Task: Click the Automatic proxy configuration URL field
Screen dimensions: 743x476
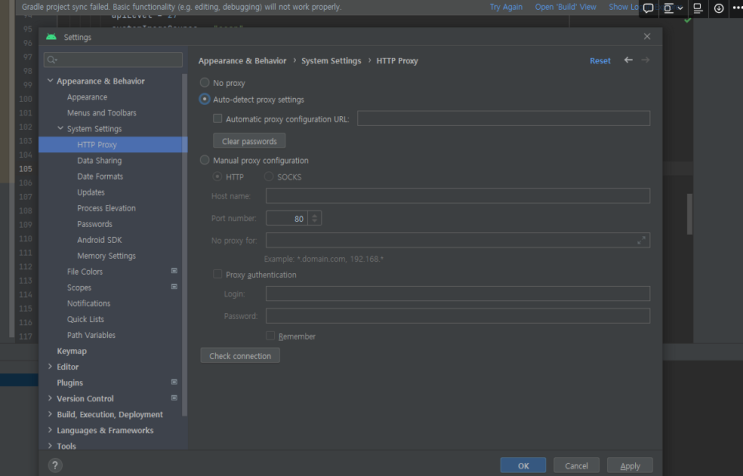Action: (x=503, y=118)
